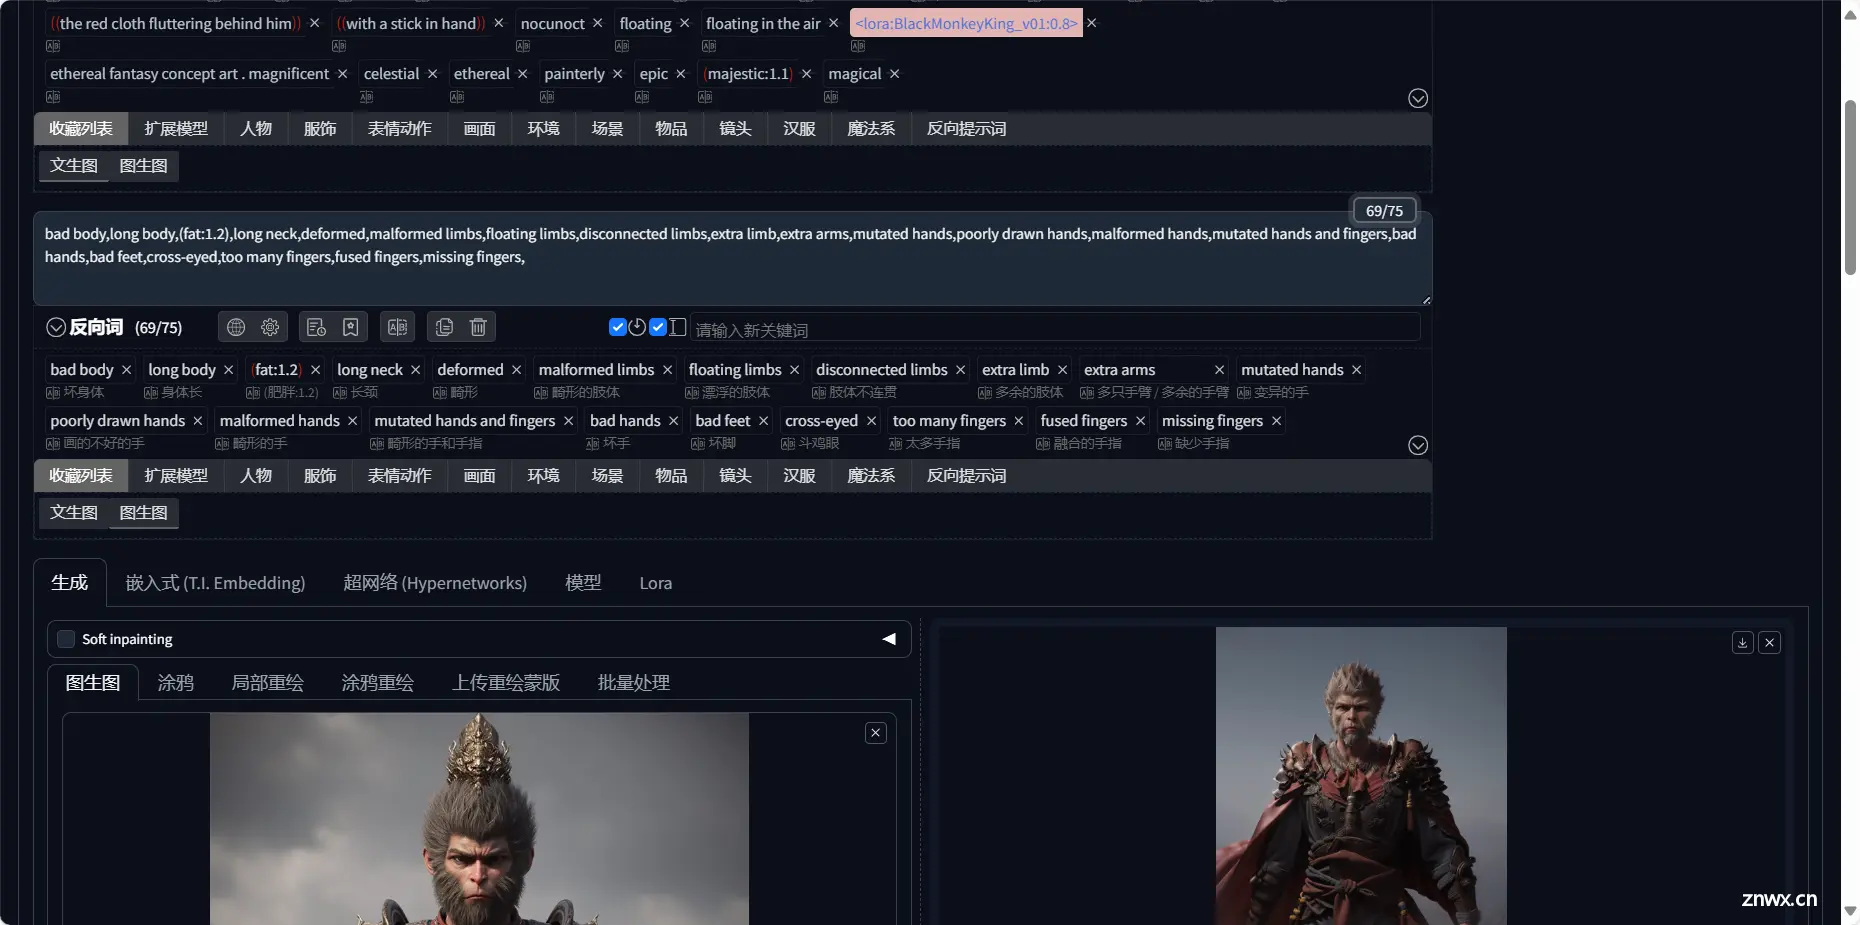The width and height of the screenshot is (1860, 925).
Task: Switch to the 涂鸦 tab
Action: (x=176, y=683)
